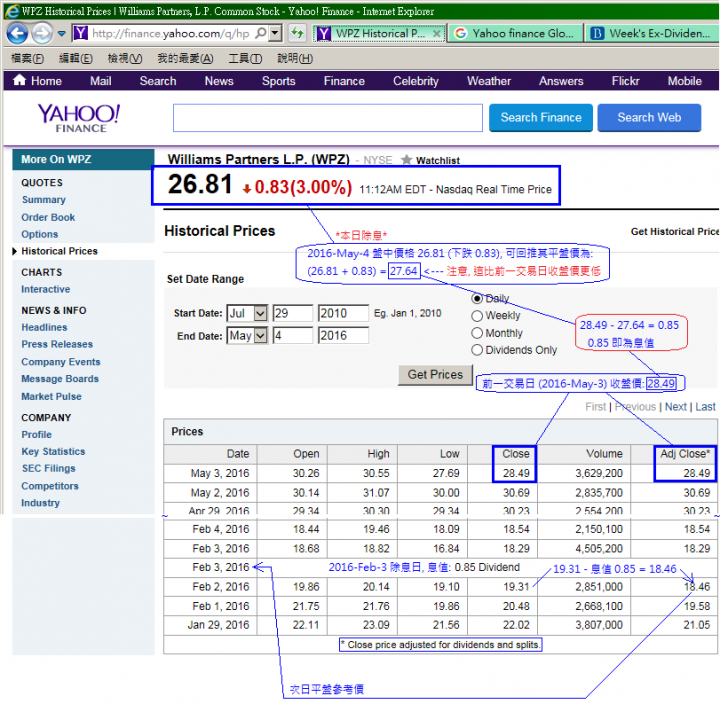Viewport: 720px width, 704px height.
Task: Go to Last page of prices
Action: [705, 407]
